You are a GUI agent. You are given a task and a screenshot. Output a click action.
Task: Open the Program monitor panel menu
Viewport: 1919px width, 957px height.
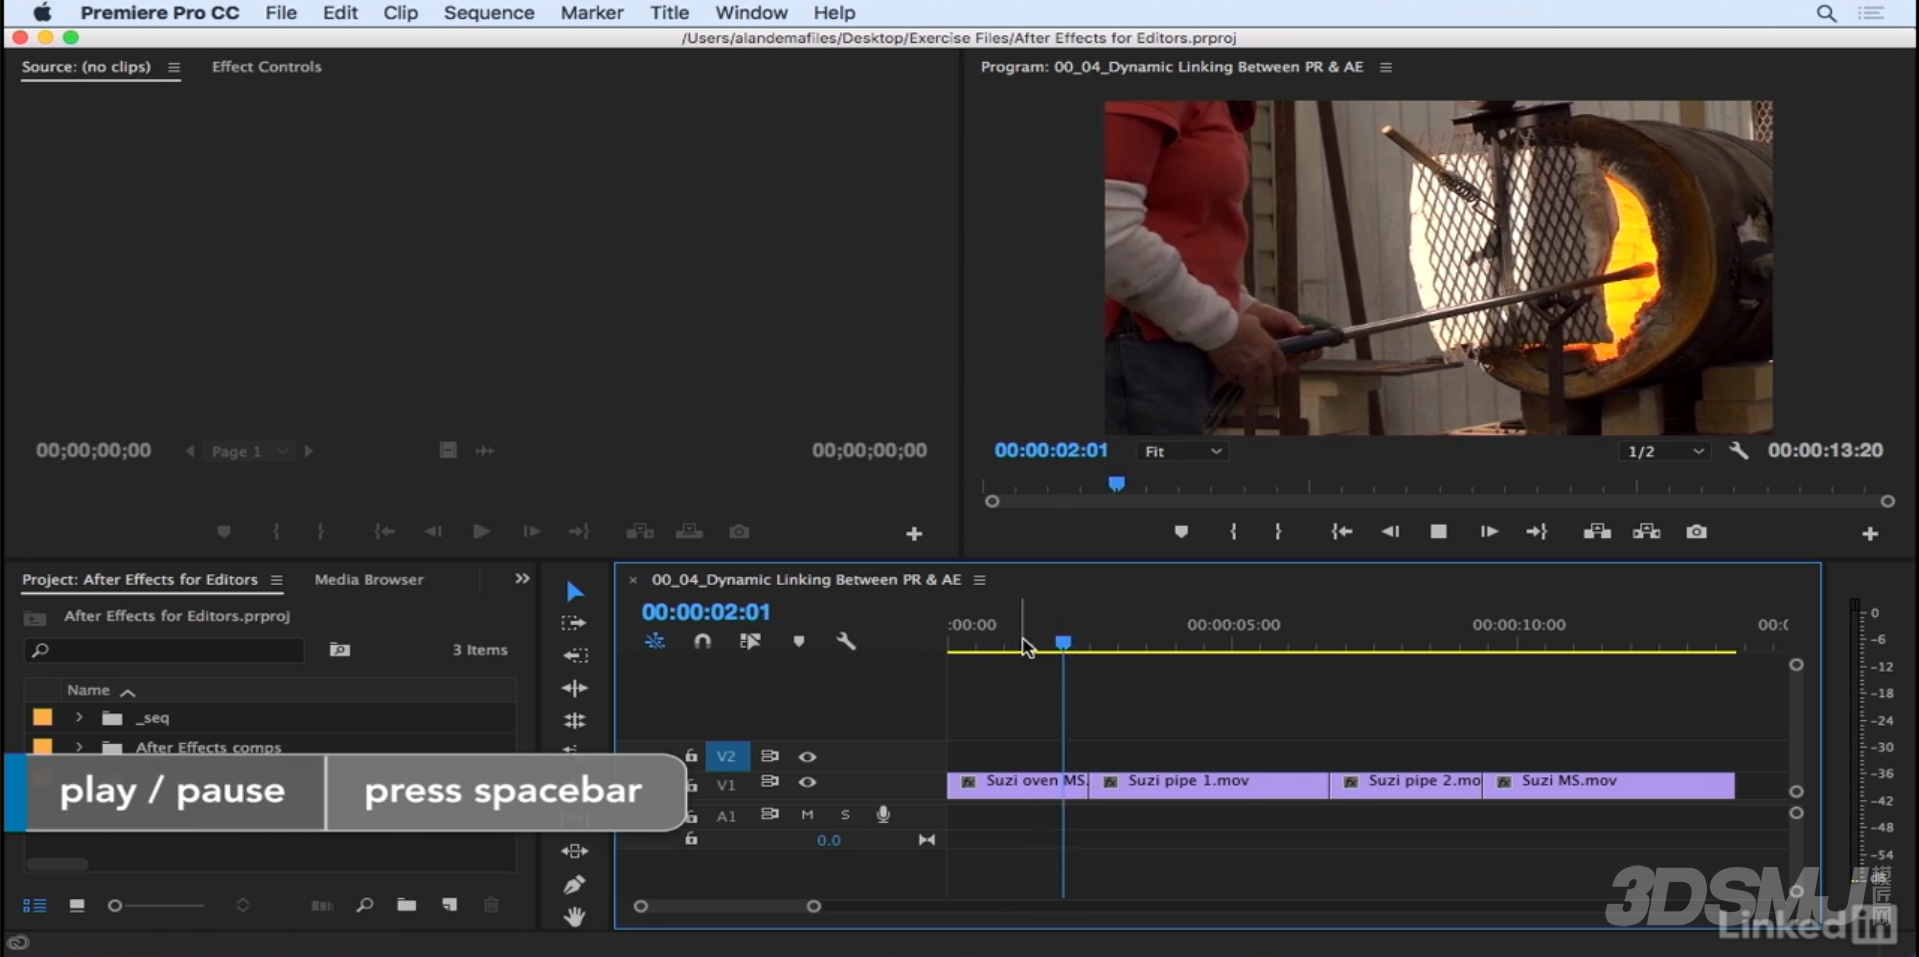point(1386,67)
